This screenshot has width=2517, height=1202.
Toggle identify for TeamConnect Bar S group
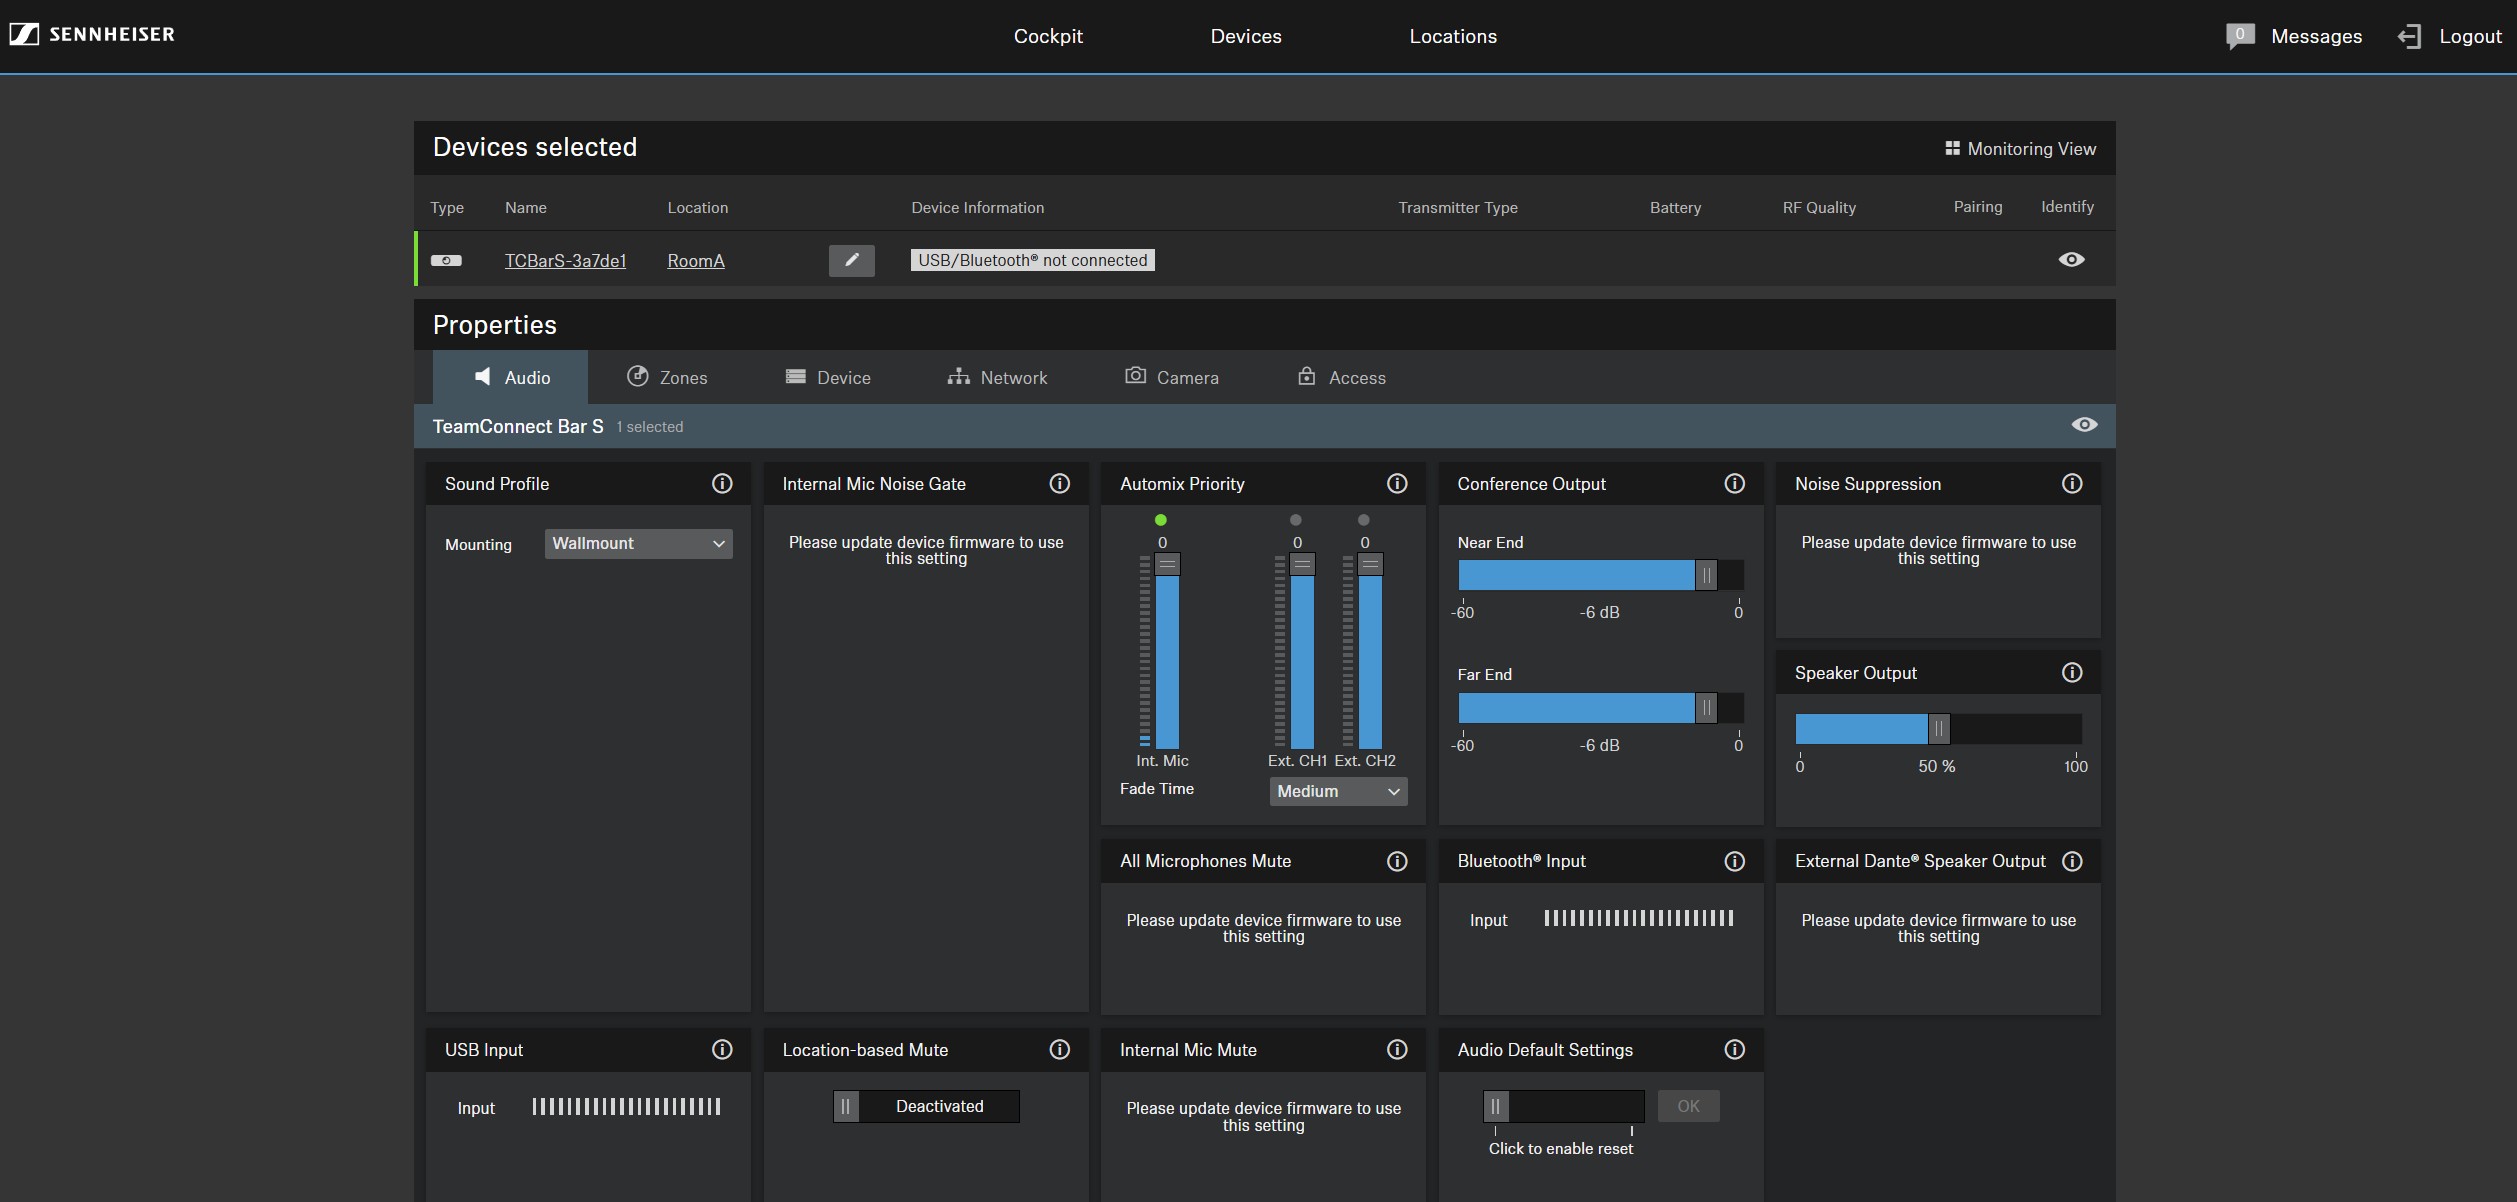pyautogui.click(x=2084, y=425)
